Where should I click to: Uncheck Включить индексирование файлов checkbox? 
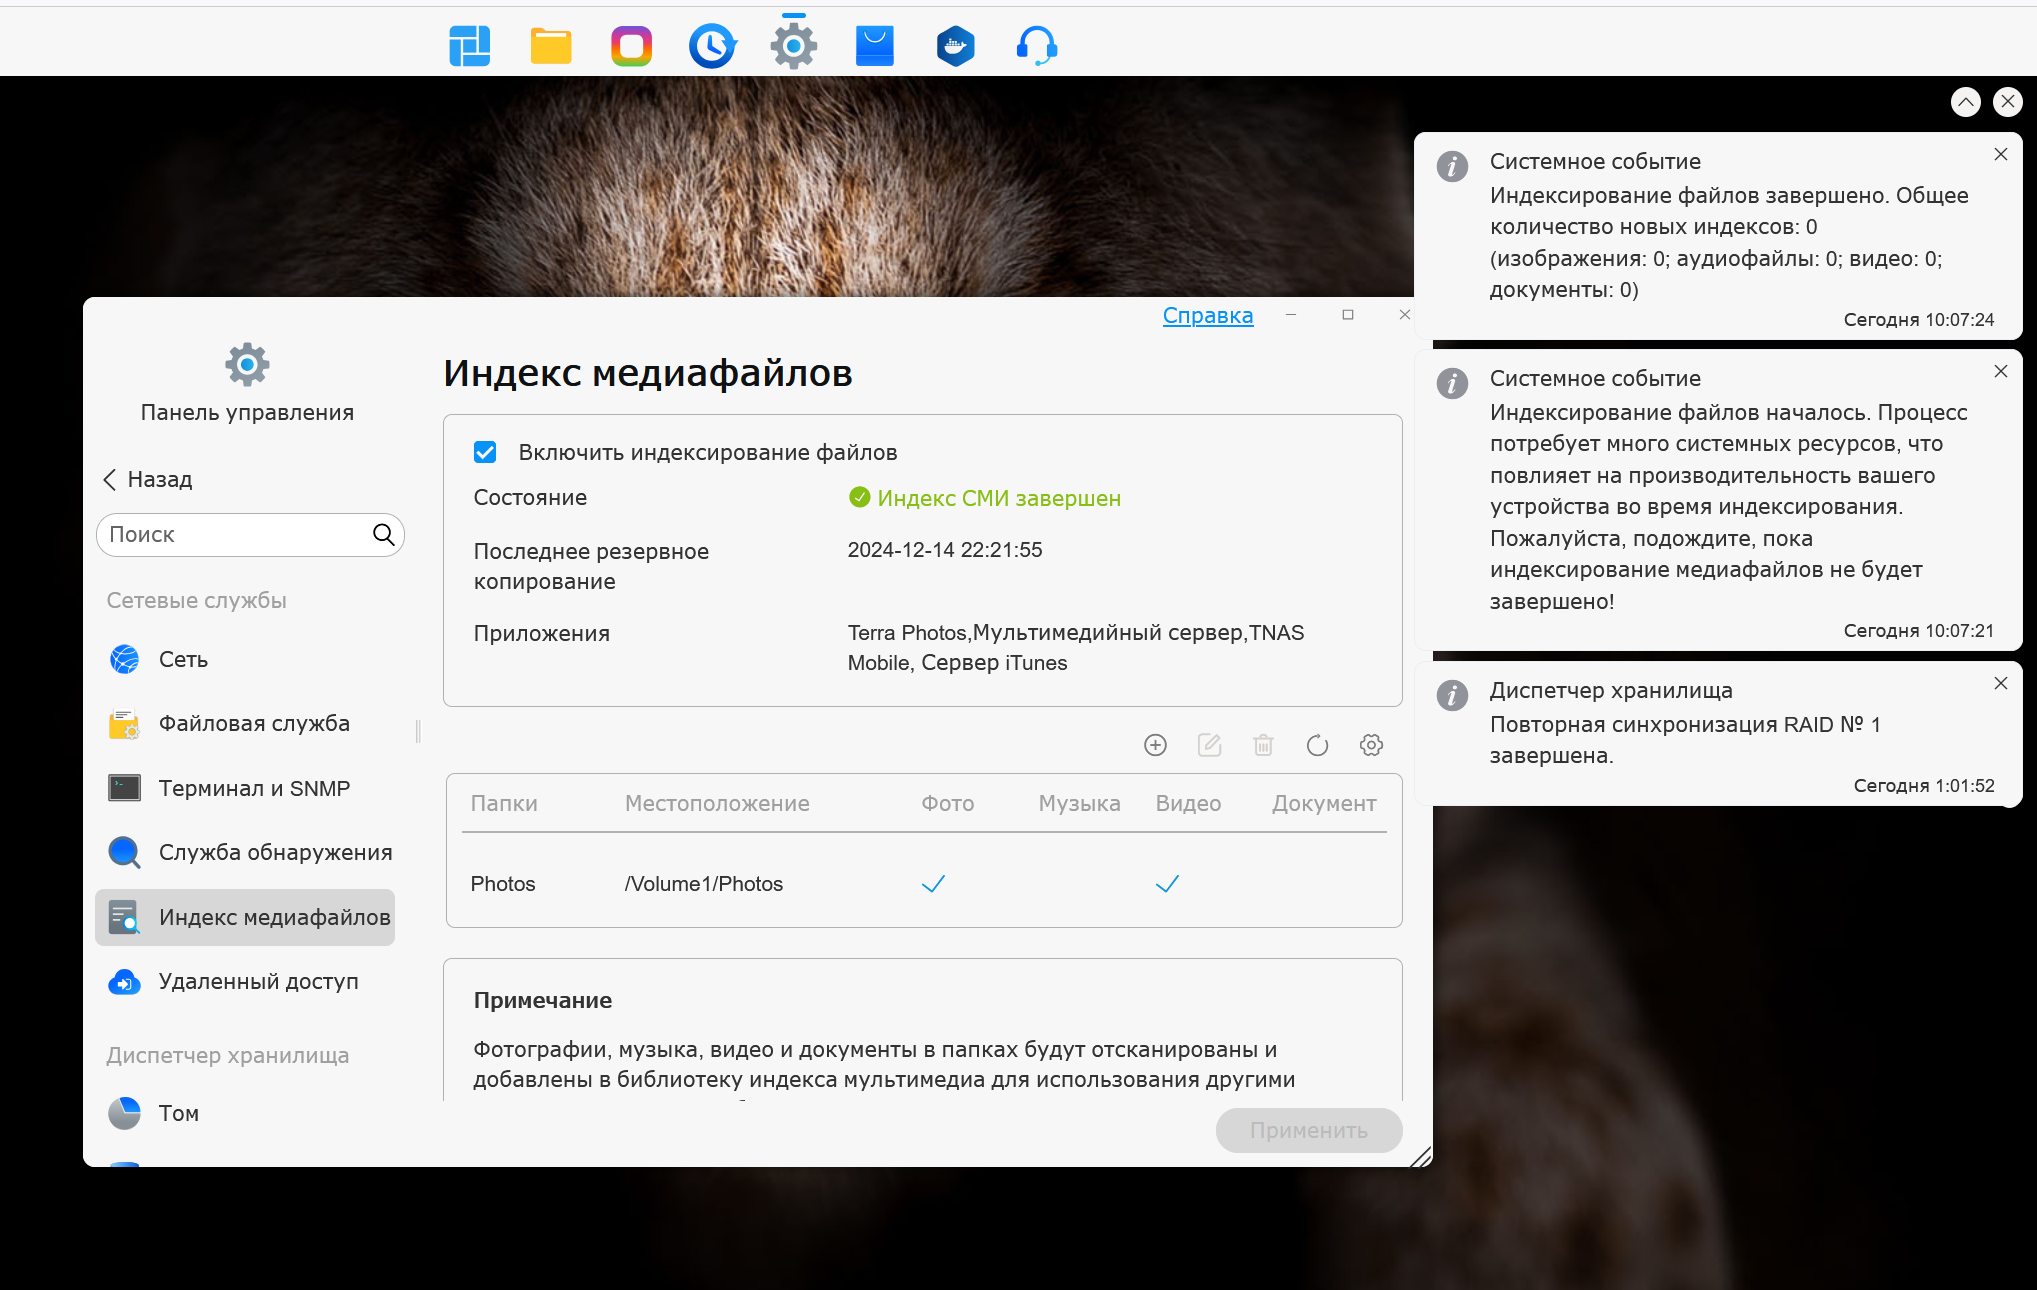(485, 452)
